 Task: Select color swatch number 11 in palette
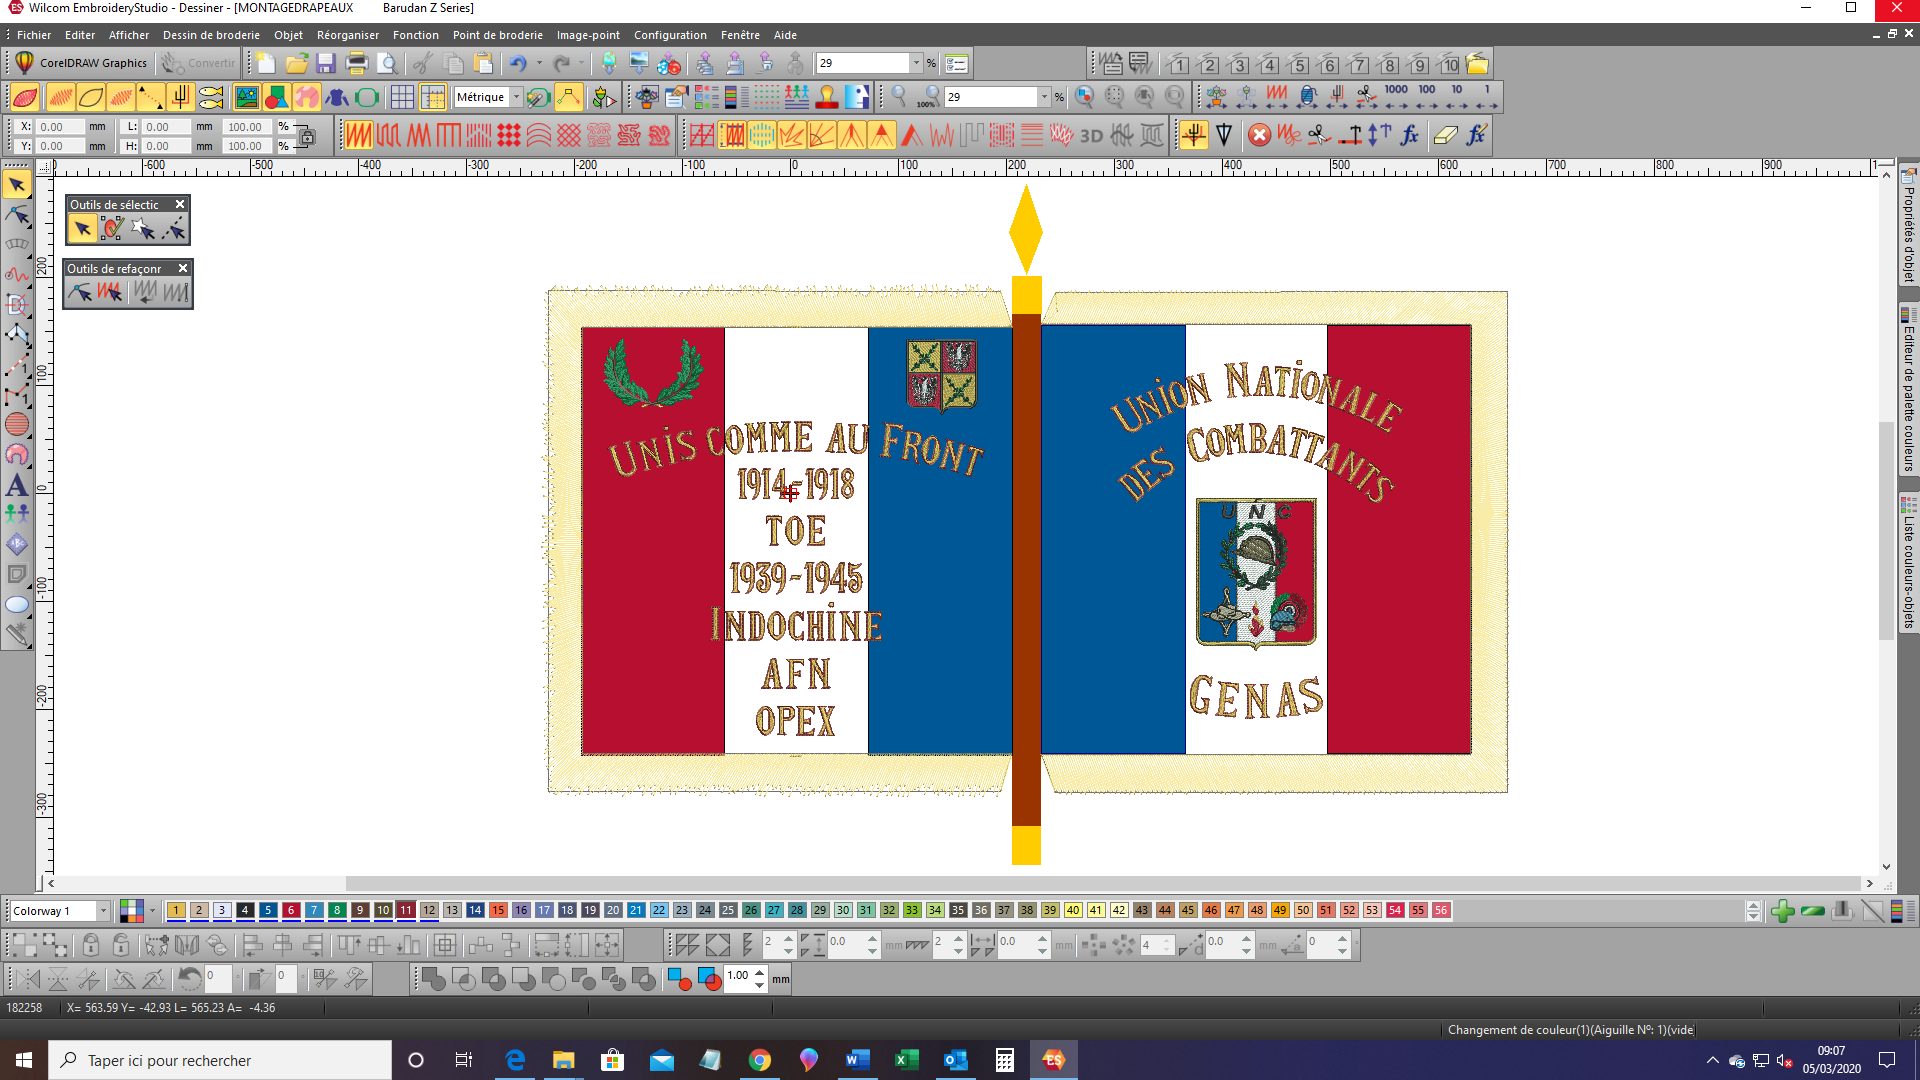[406, 911]
